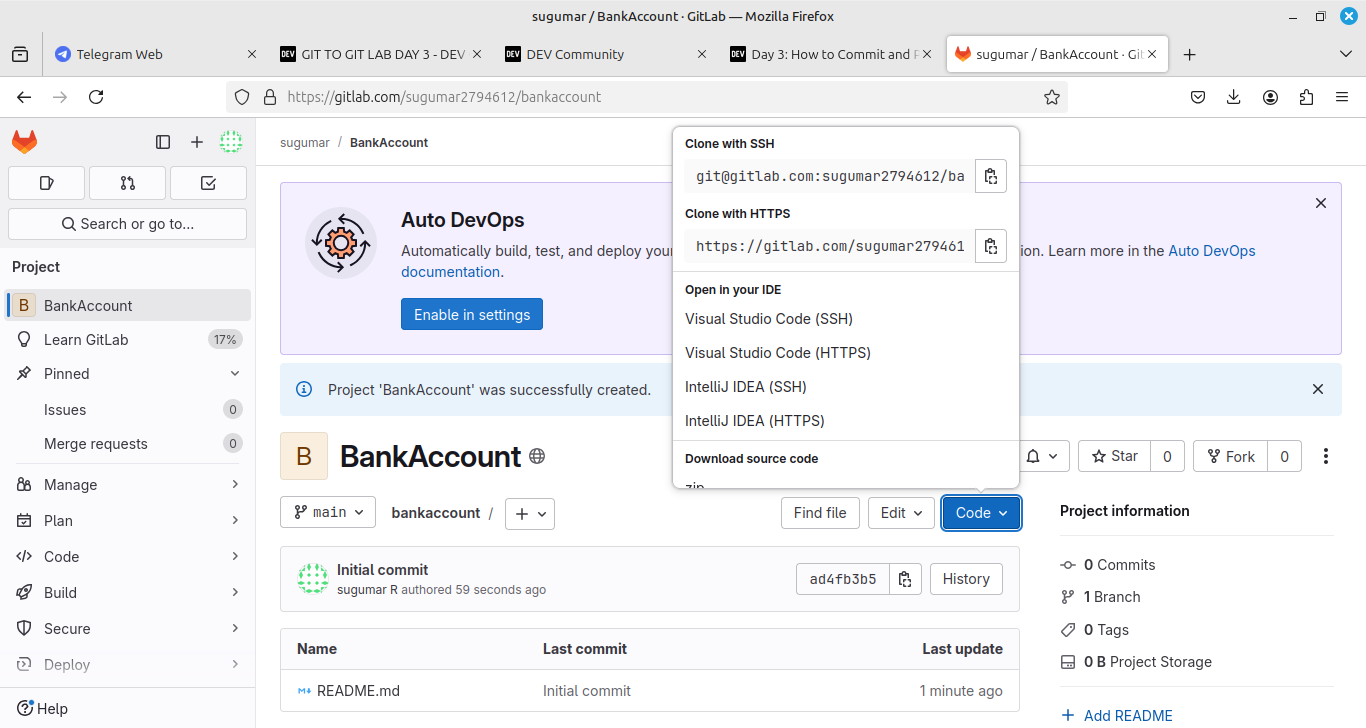
Task: Click the SSH clone URL field
Action: click(x=830, y=176)
